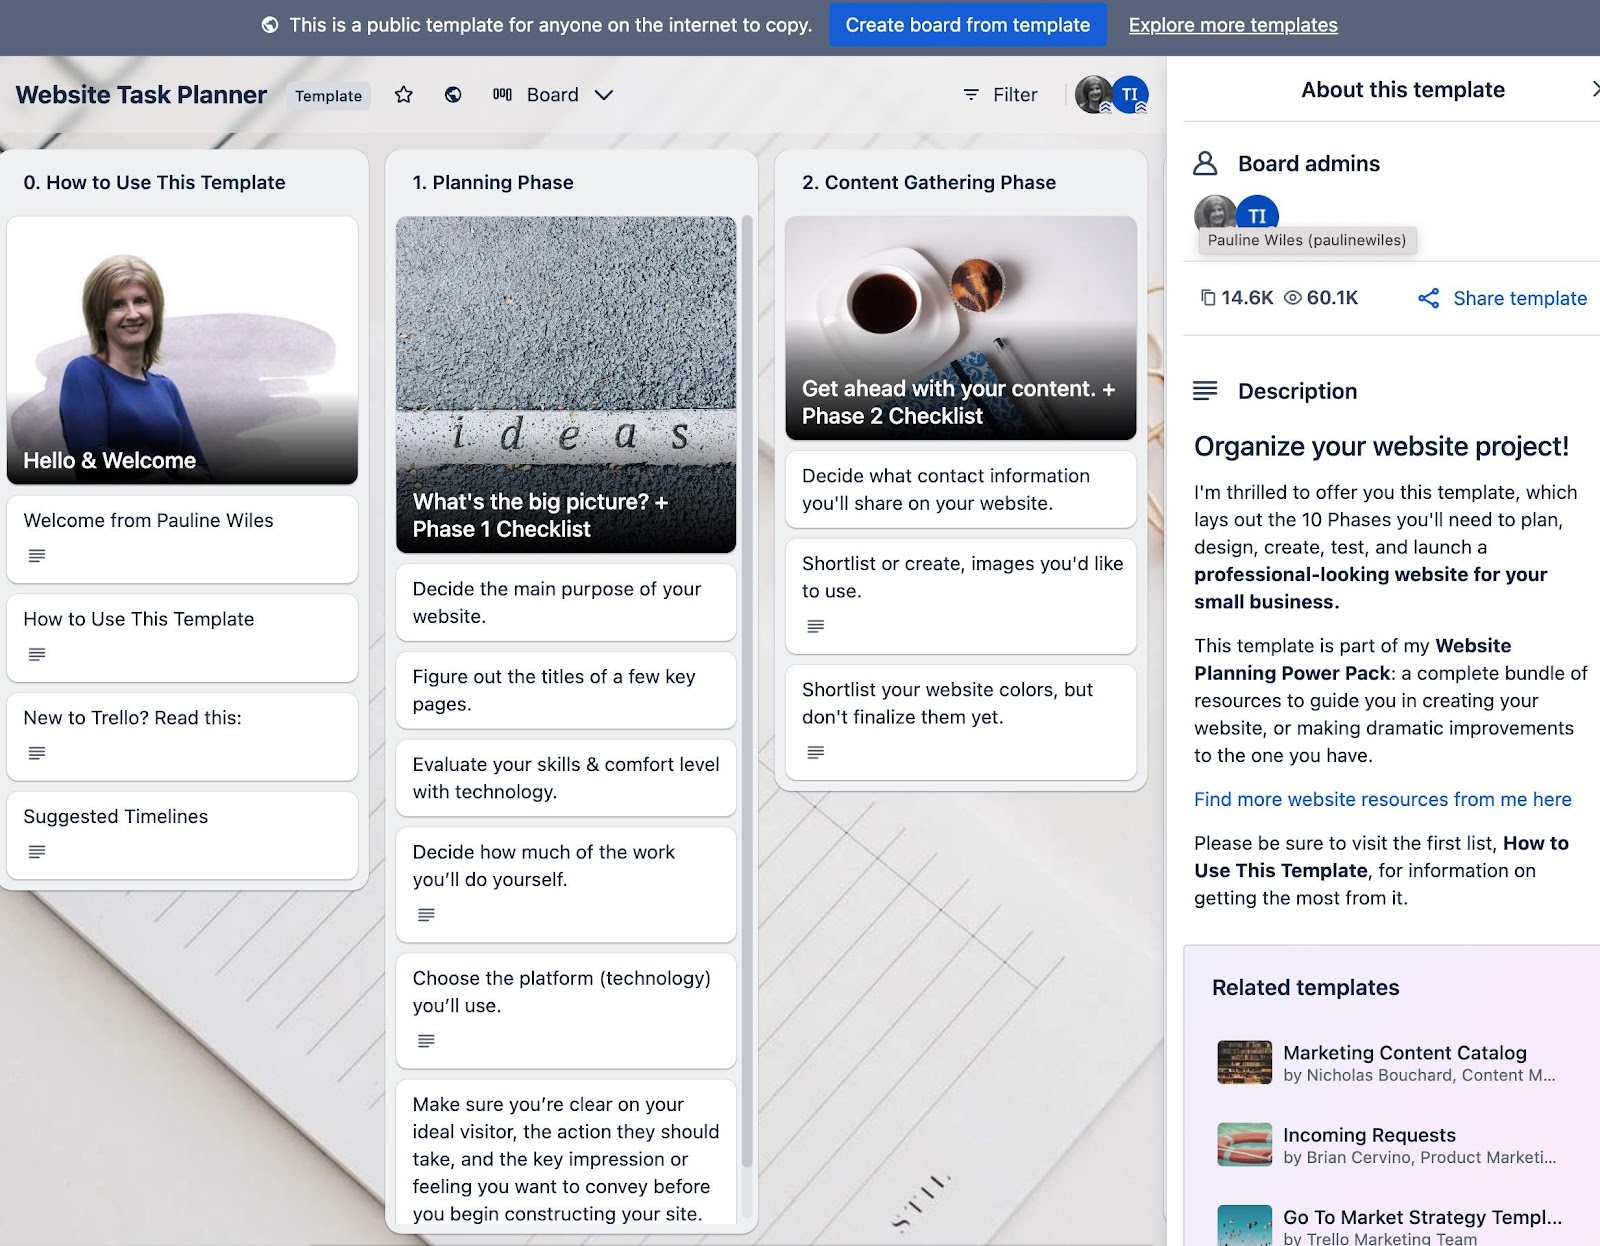
Task: Open the Incoming Requests related template
Action: (1369, 1135)
